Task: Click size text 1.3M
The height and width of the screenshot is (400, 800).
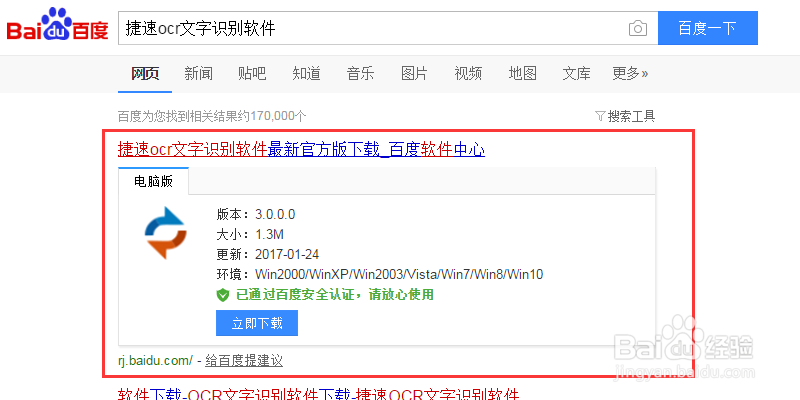Action: coord(269,235)
